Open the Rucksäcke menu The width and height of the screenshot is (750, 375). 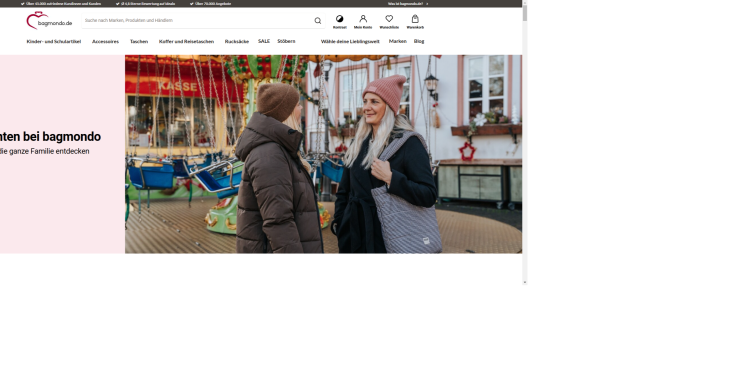click(237, 42)
